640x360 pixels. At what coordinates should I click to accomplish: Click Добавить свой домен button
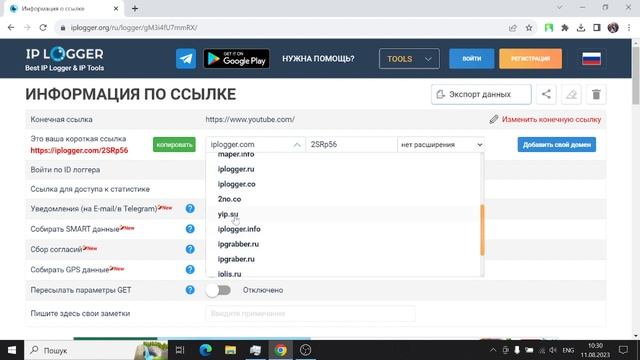557,144
